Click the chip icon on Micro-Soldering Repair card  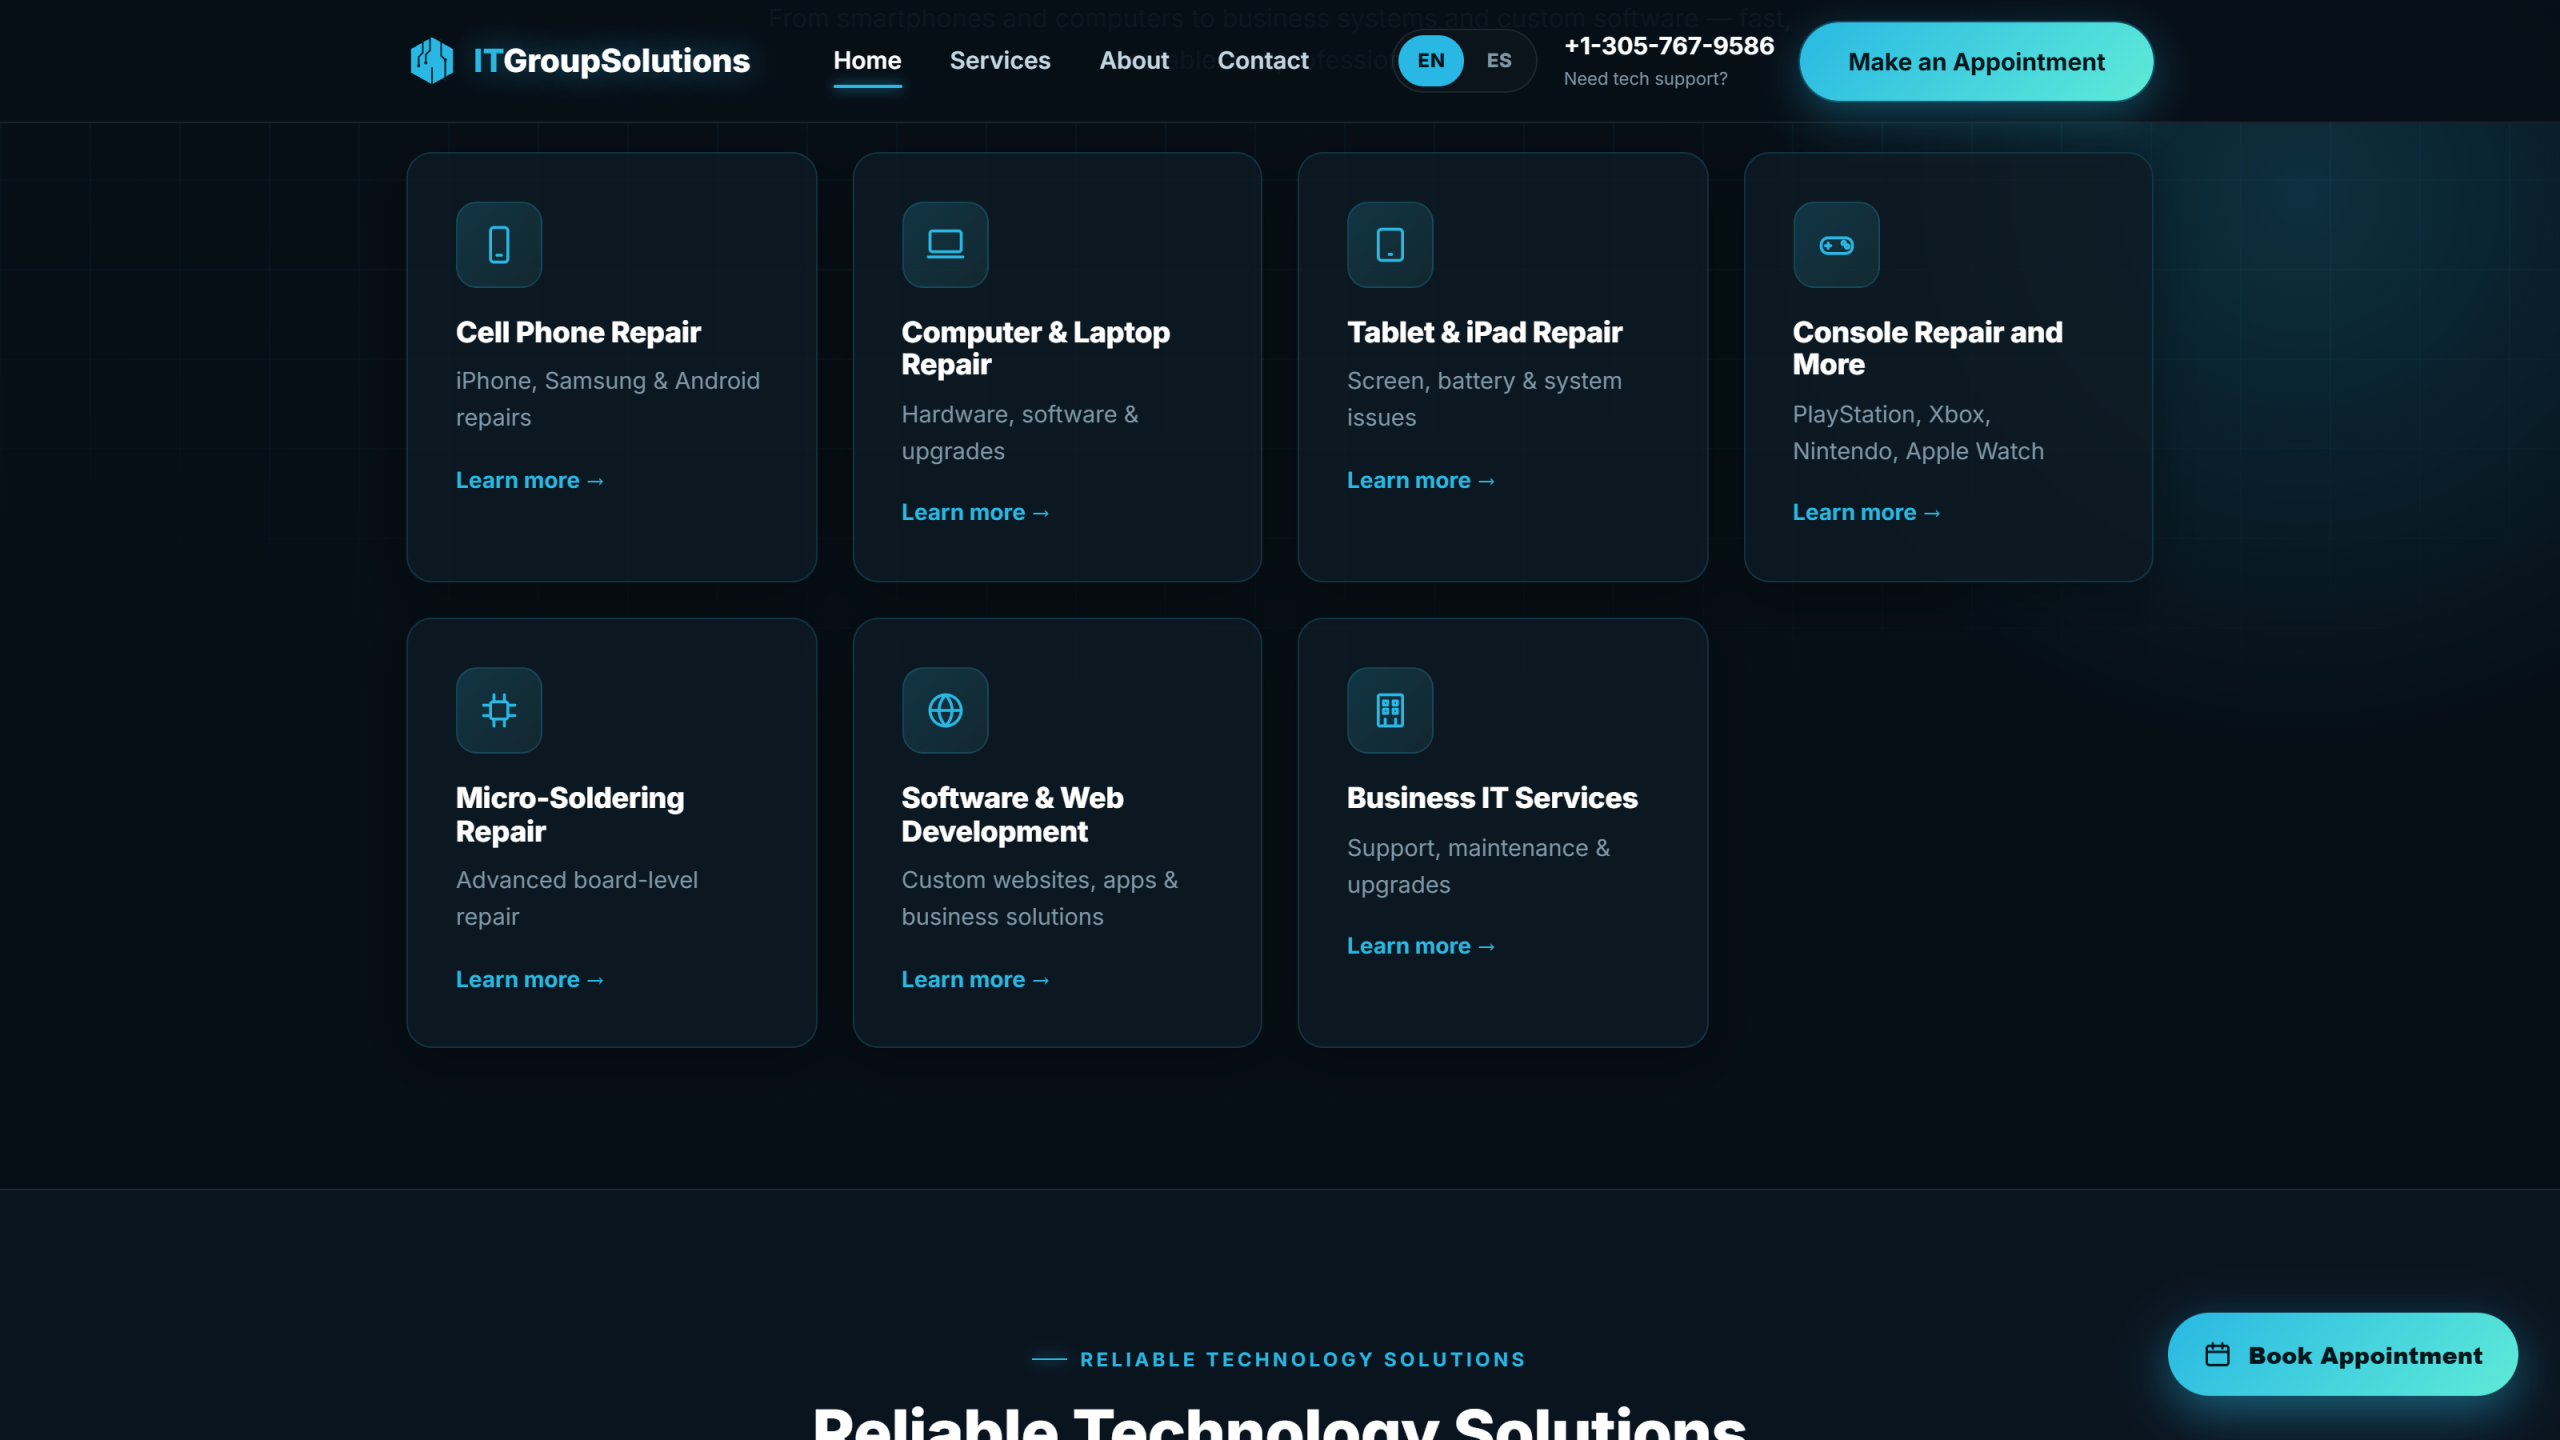(499, 710)
